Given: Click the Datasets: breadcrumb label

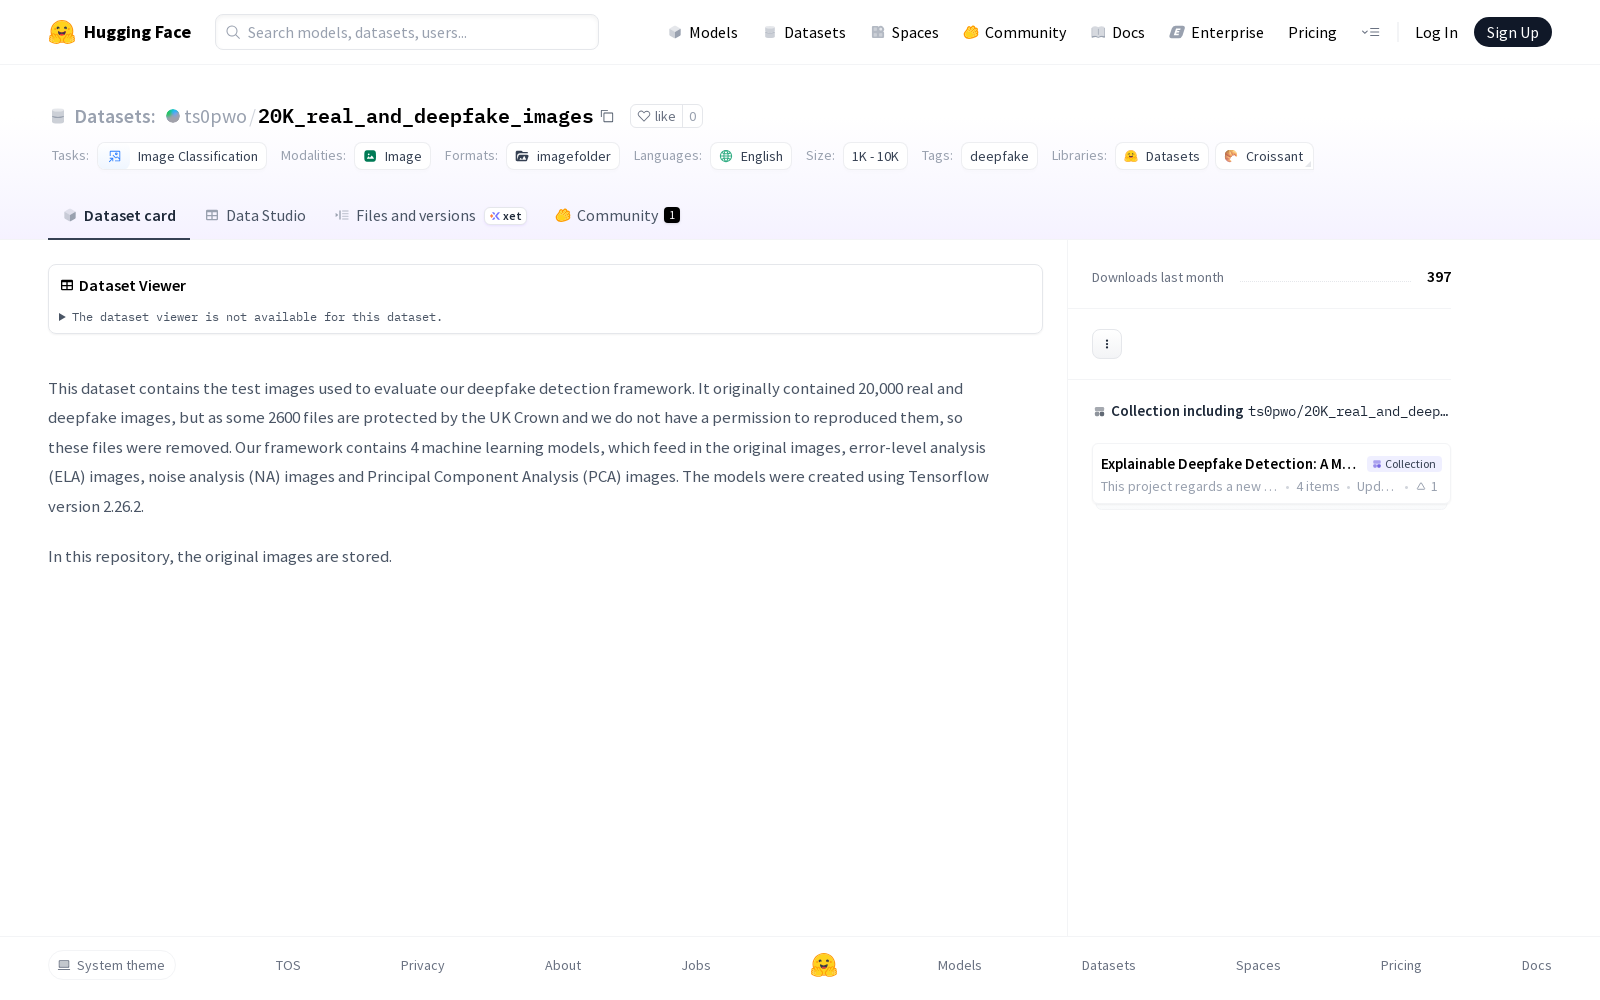Looking at the screenshot, I should point(115,116).
